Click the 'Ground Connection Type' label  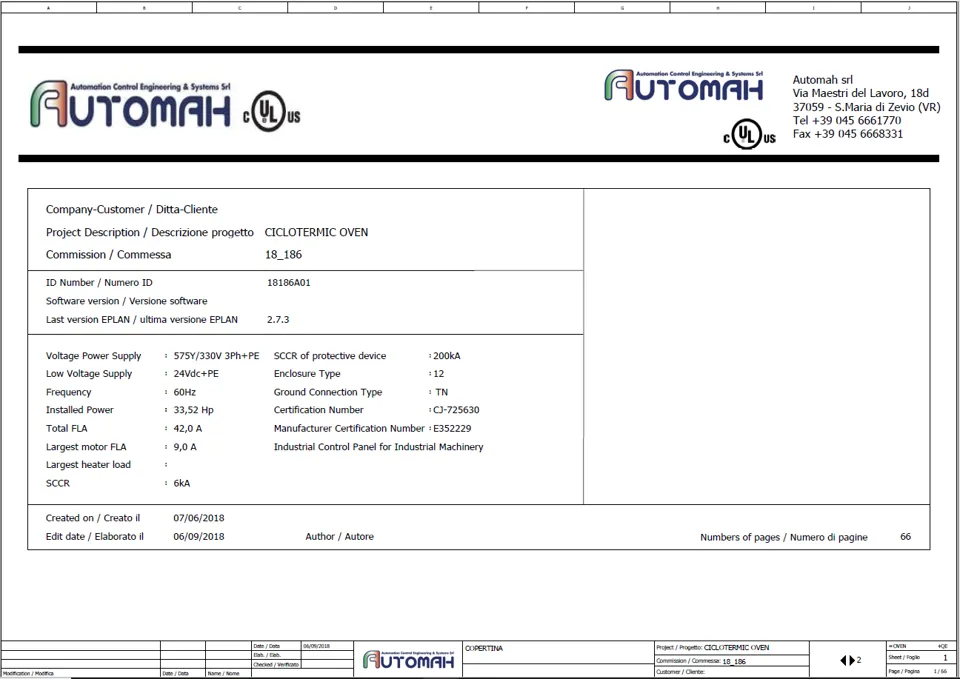tap(328, 392)
